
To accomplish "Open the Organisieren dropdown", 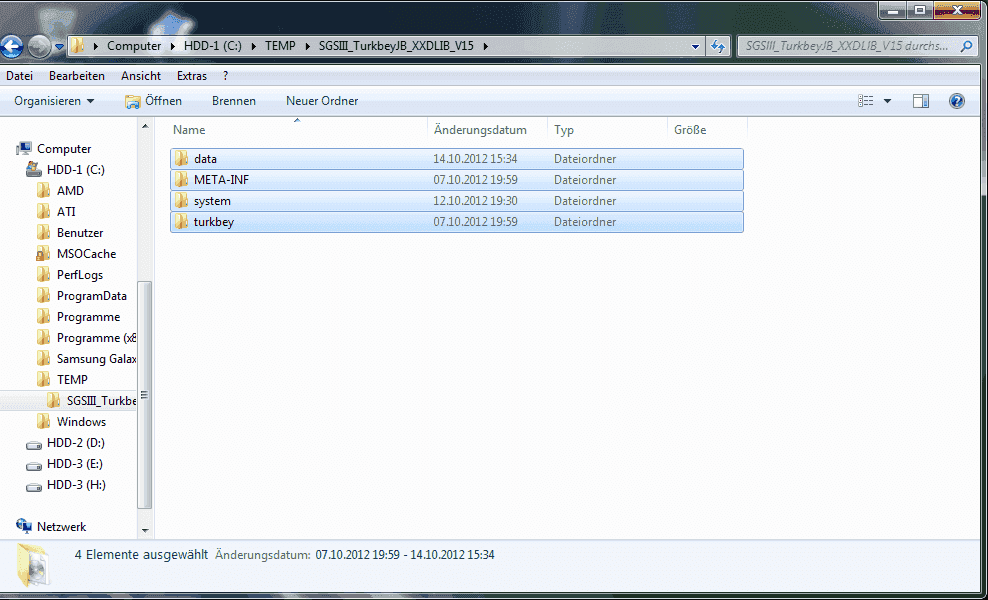I will coord(54,101).
